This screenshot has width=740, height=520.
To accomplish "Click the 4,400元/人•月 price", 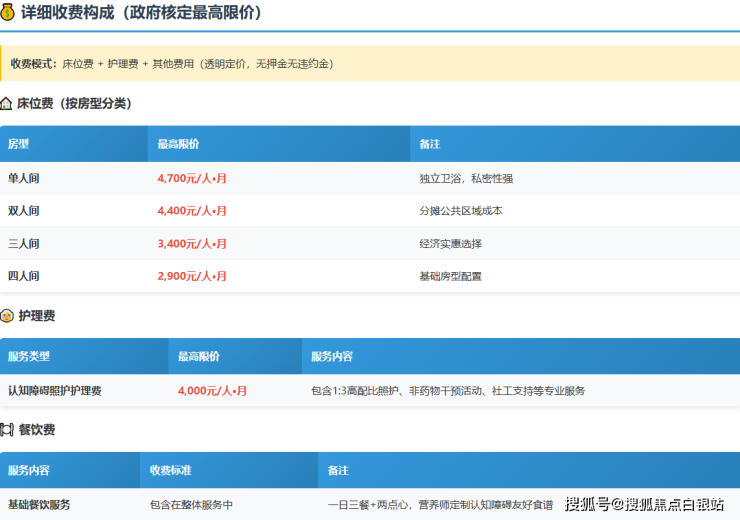I will click(x=192, y=211).
